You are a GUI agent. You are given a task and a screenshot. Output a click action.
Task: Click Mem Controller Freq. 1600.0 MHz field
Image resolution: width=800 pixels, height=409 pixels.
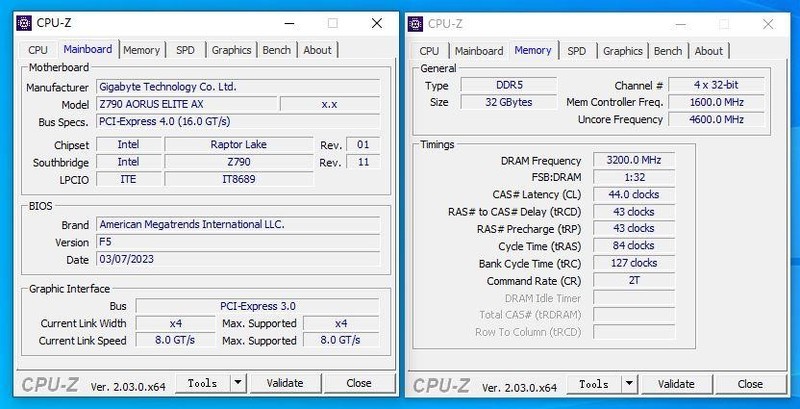click(x=716, y=102)
